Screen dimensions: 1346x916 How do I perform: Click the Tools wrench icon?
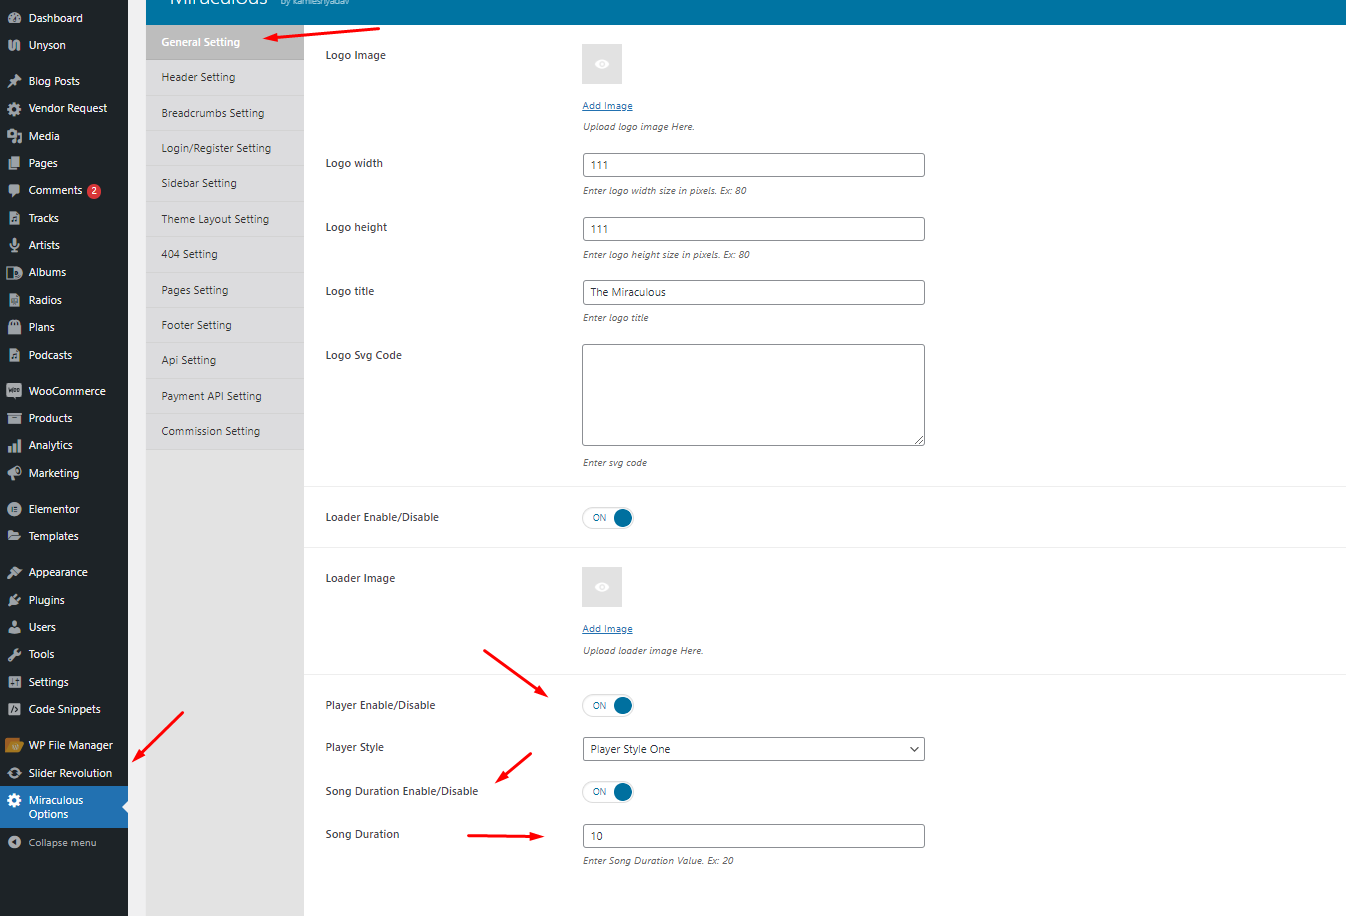click(x=14, y=654)
